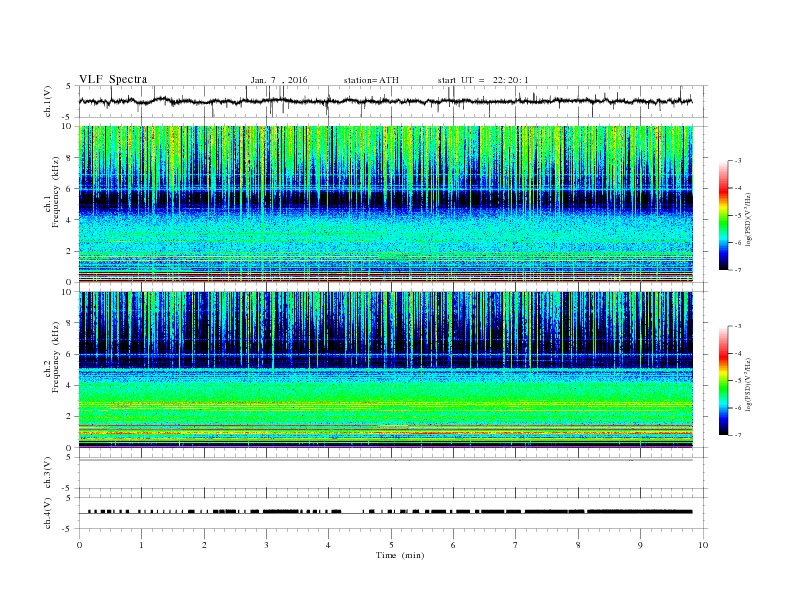Click the "station=ATH" header text

(371, 80)
